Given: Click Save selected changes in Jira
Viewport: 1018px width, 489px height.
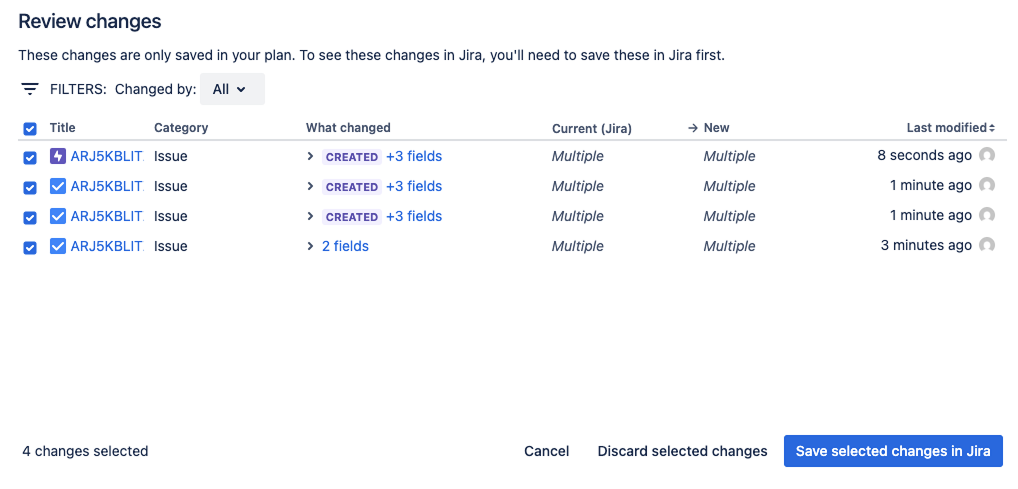Looking at the screenshot, I should (x=893, y=451).
